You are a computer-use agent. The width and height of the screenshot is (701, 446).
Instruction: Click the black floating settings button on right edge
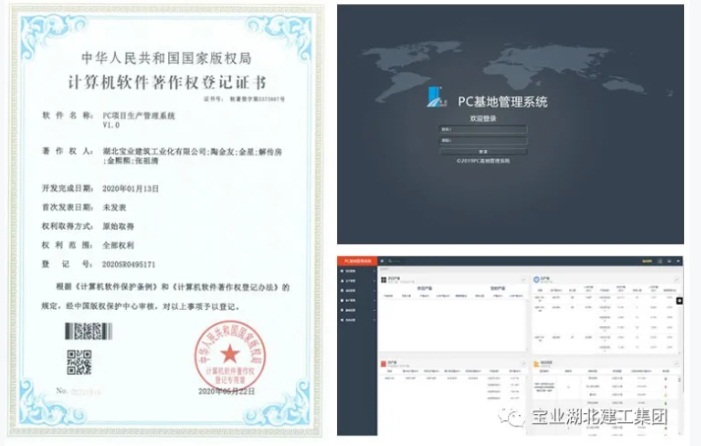[680, 301]
